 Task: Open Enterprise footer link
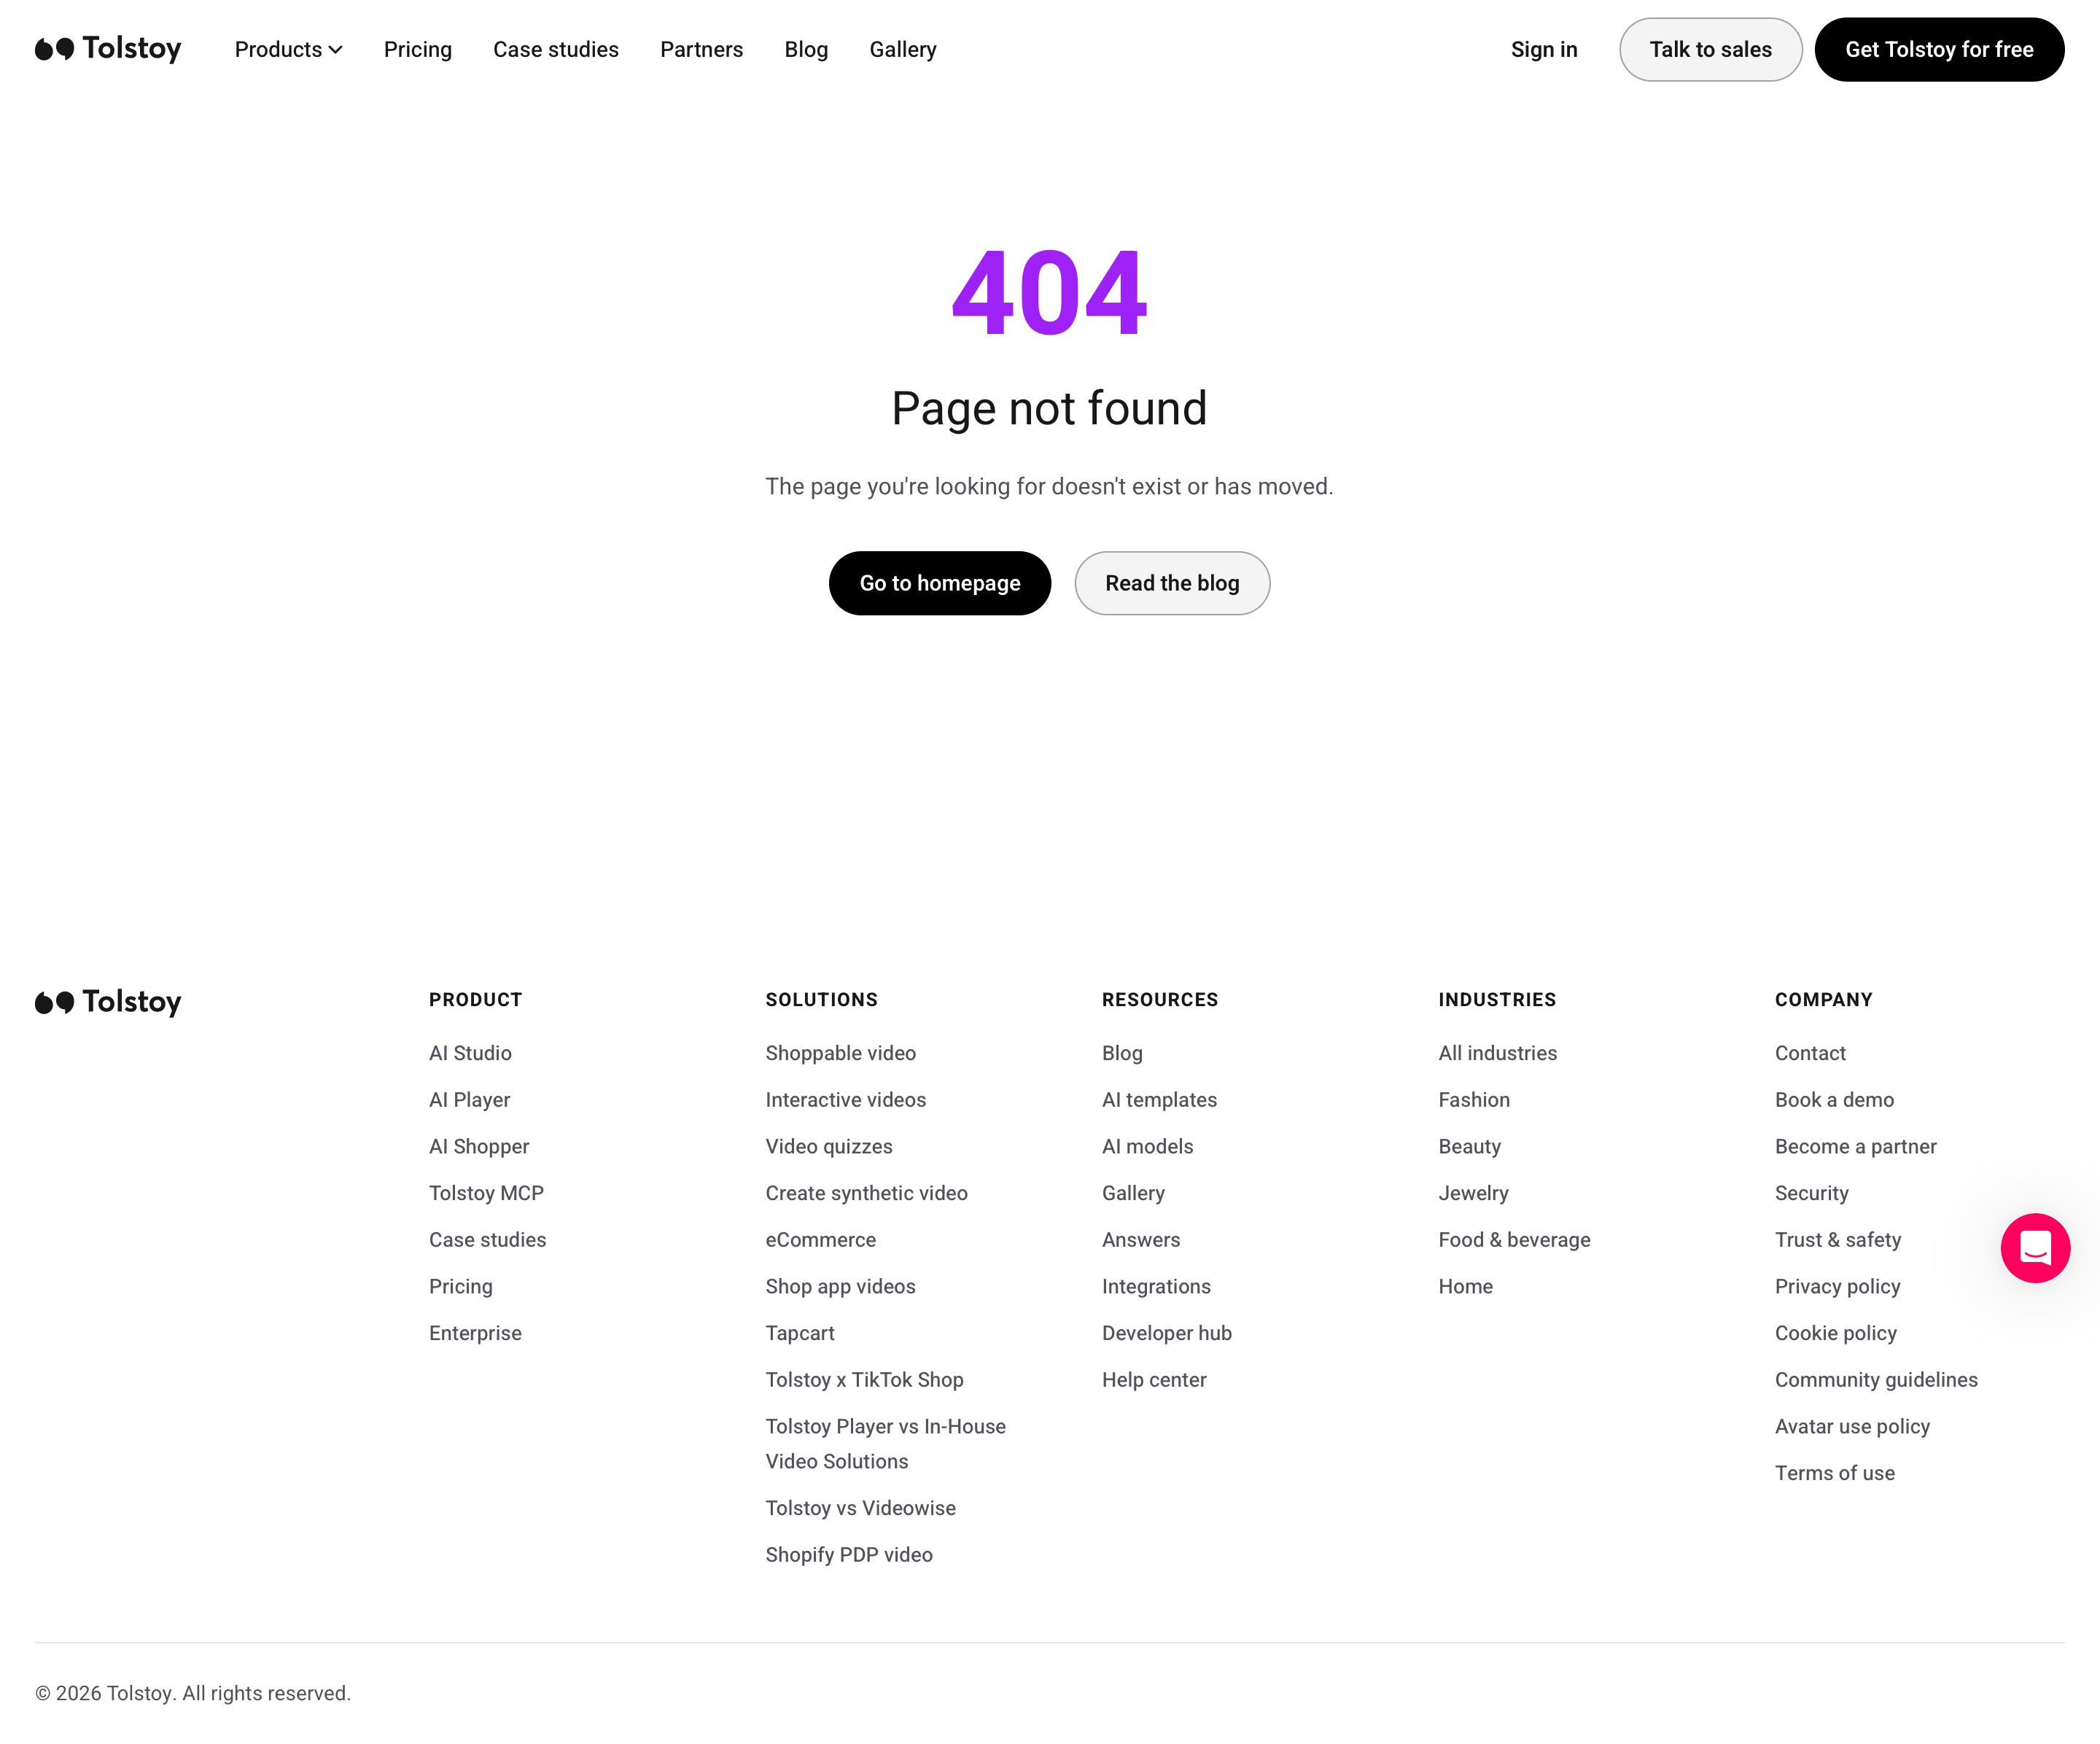coord(475,1333)
